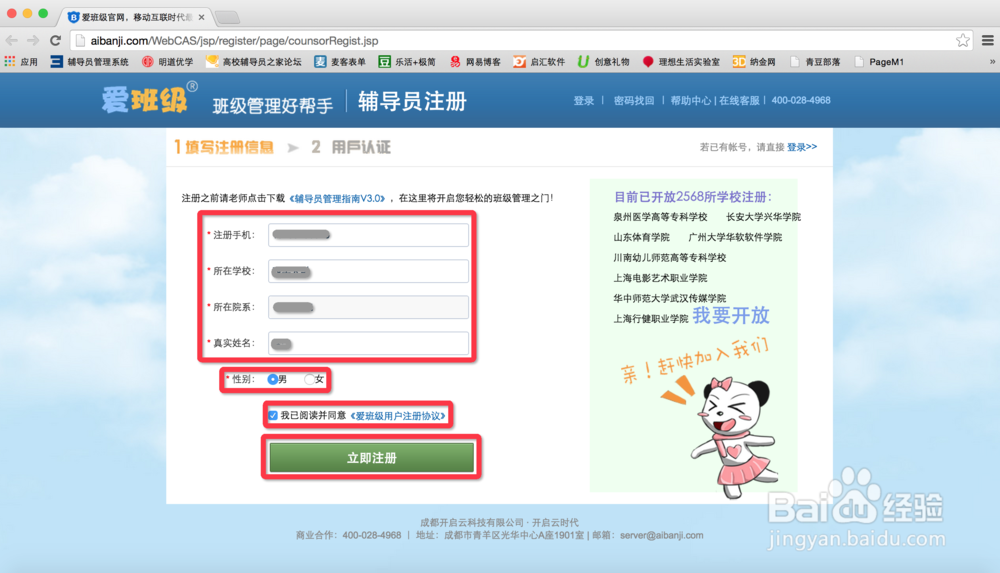
Task: Click the 真实姓名 name field
Action: click(x=368, y=343)
